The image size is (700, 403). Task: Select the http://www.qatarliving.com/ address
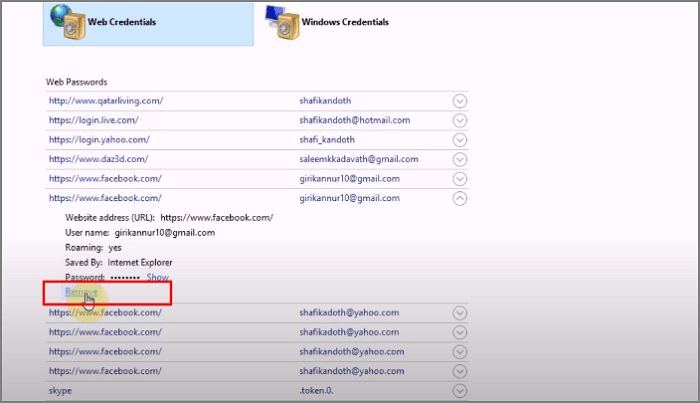tap(104, 101)
